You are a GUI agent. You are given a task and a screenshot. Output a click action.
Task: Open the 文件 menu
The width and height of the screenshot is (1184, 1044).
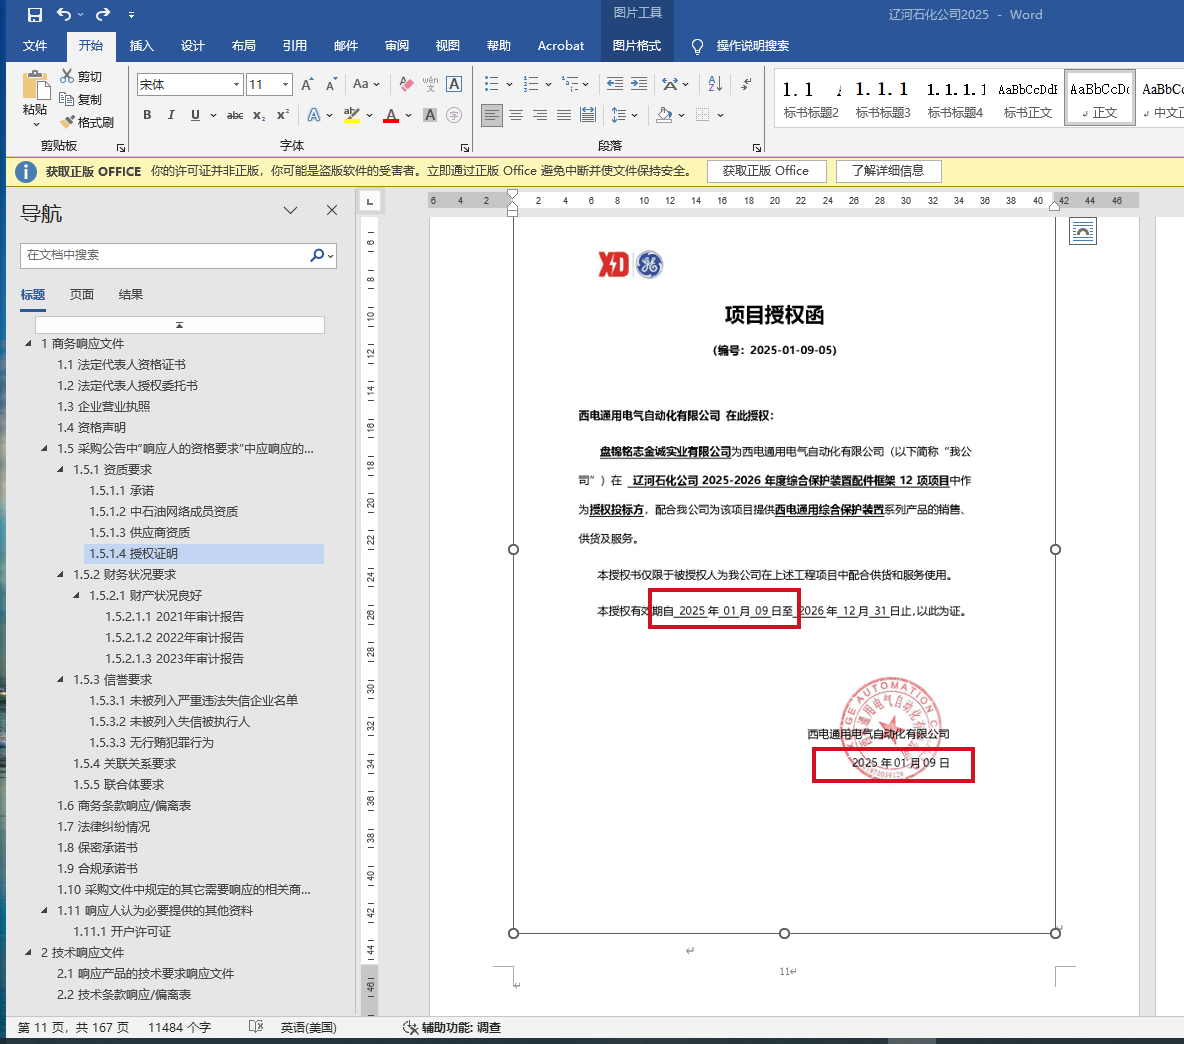tap(35, 45)
